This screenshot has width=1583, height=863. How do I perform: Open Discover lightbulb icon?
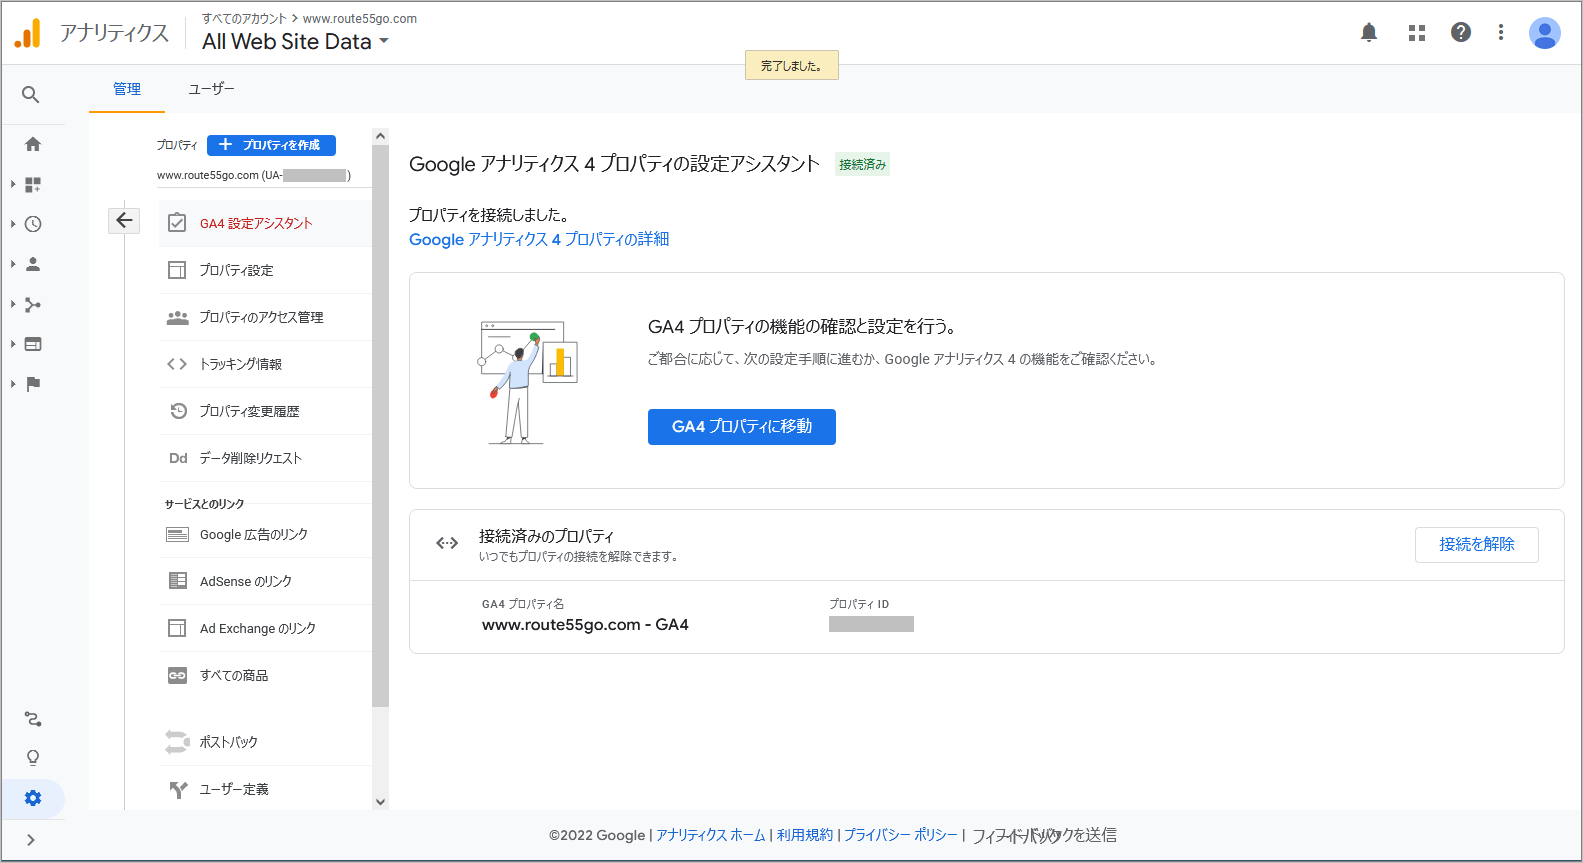click(33, 757)
